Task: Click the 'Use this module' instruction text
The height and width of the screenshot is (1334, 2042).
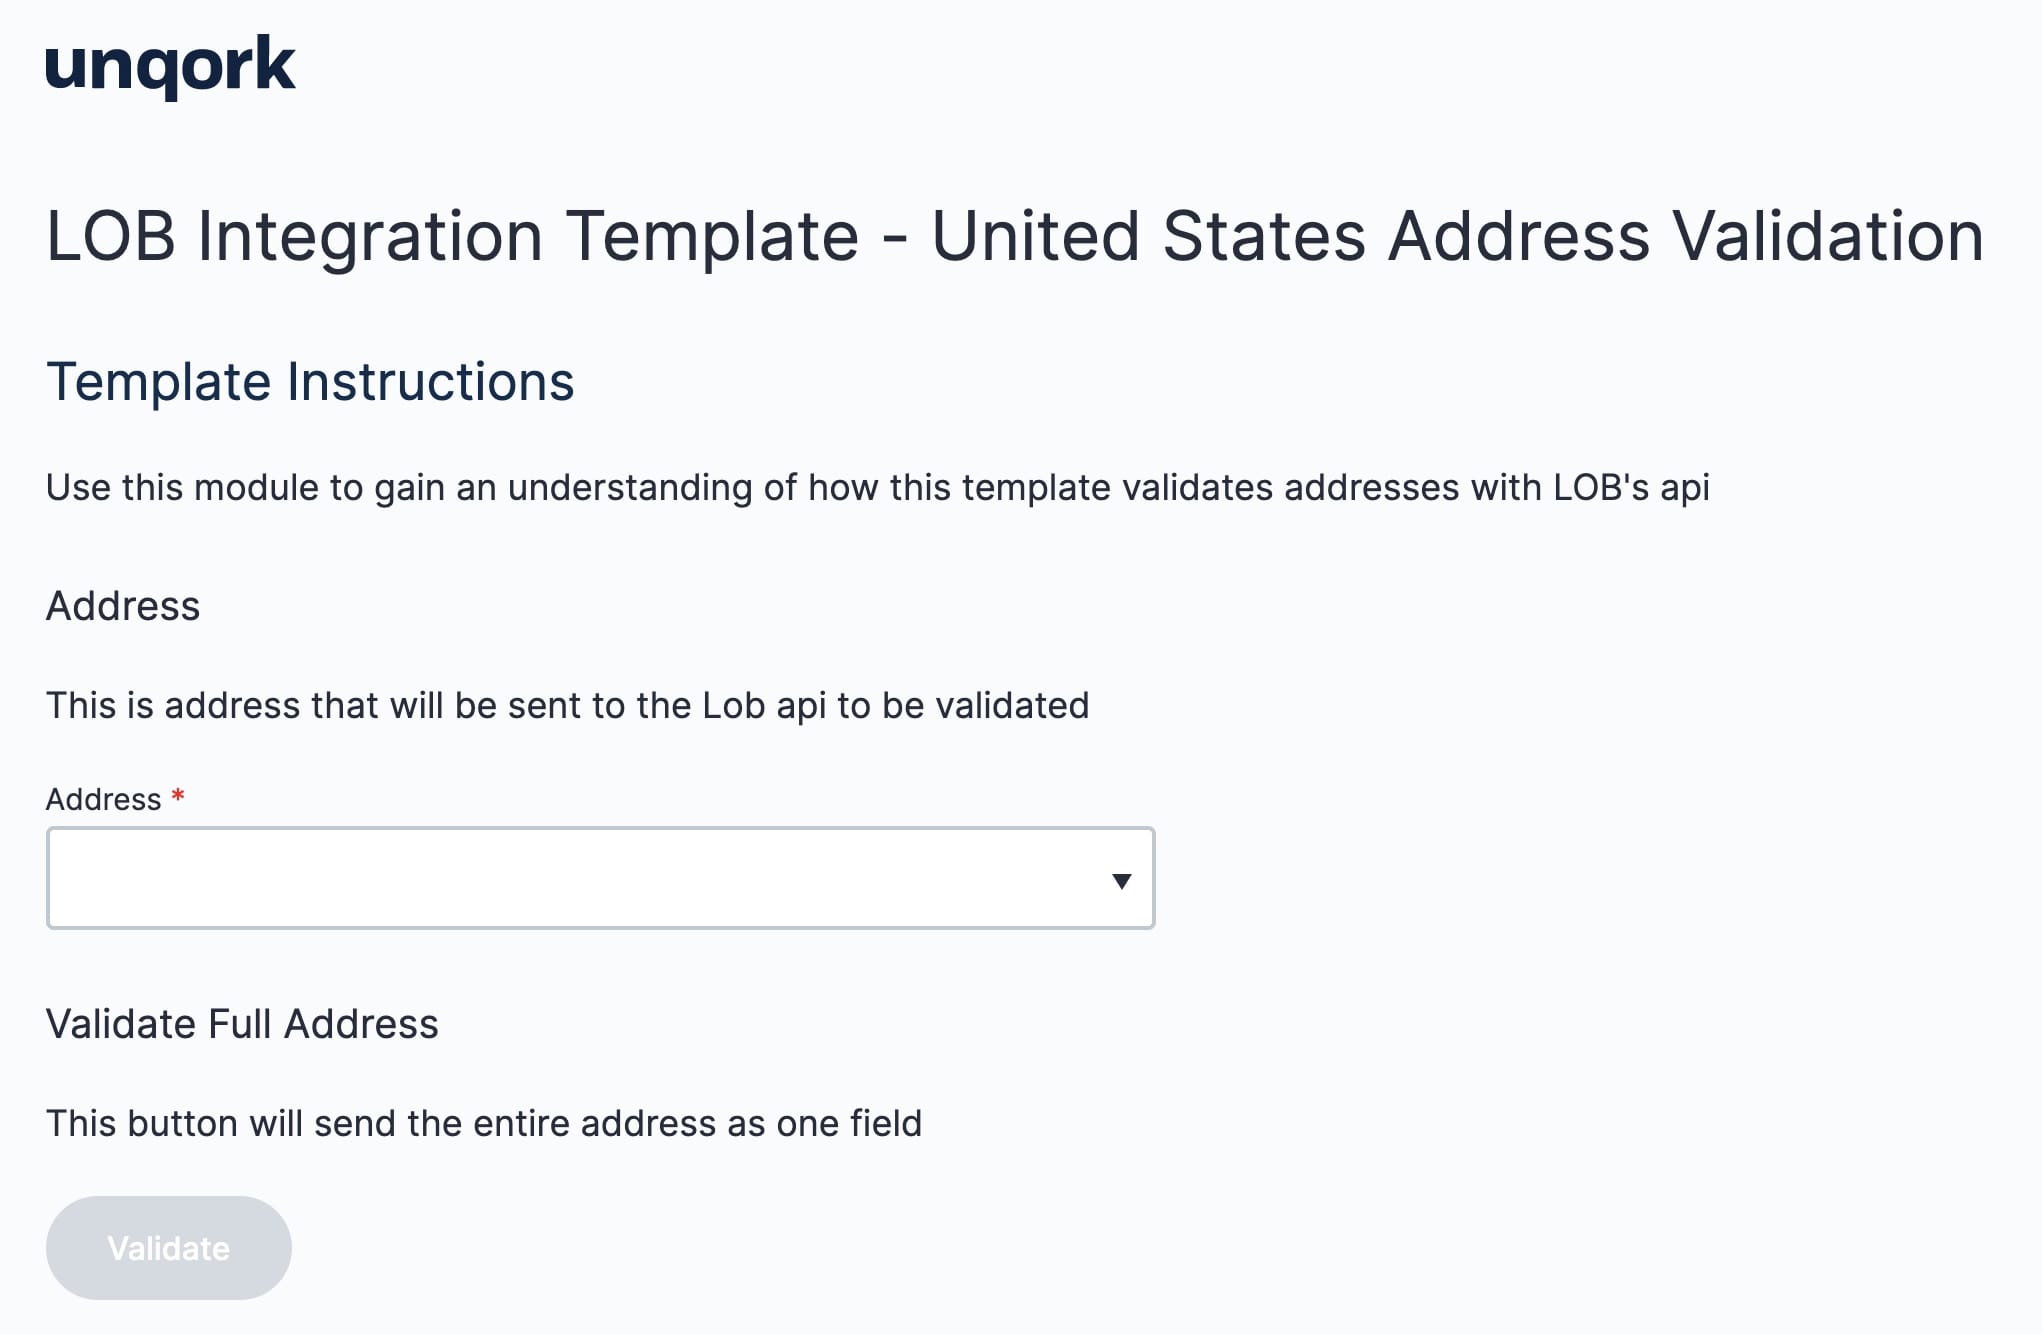Action: tap(877, 488)
